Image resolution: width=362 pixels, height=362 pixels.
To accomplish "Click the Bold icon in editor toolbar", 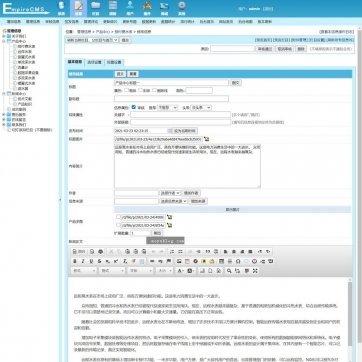I will (x=75, y=261).
